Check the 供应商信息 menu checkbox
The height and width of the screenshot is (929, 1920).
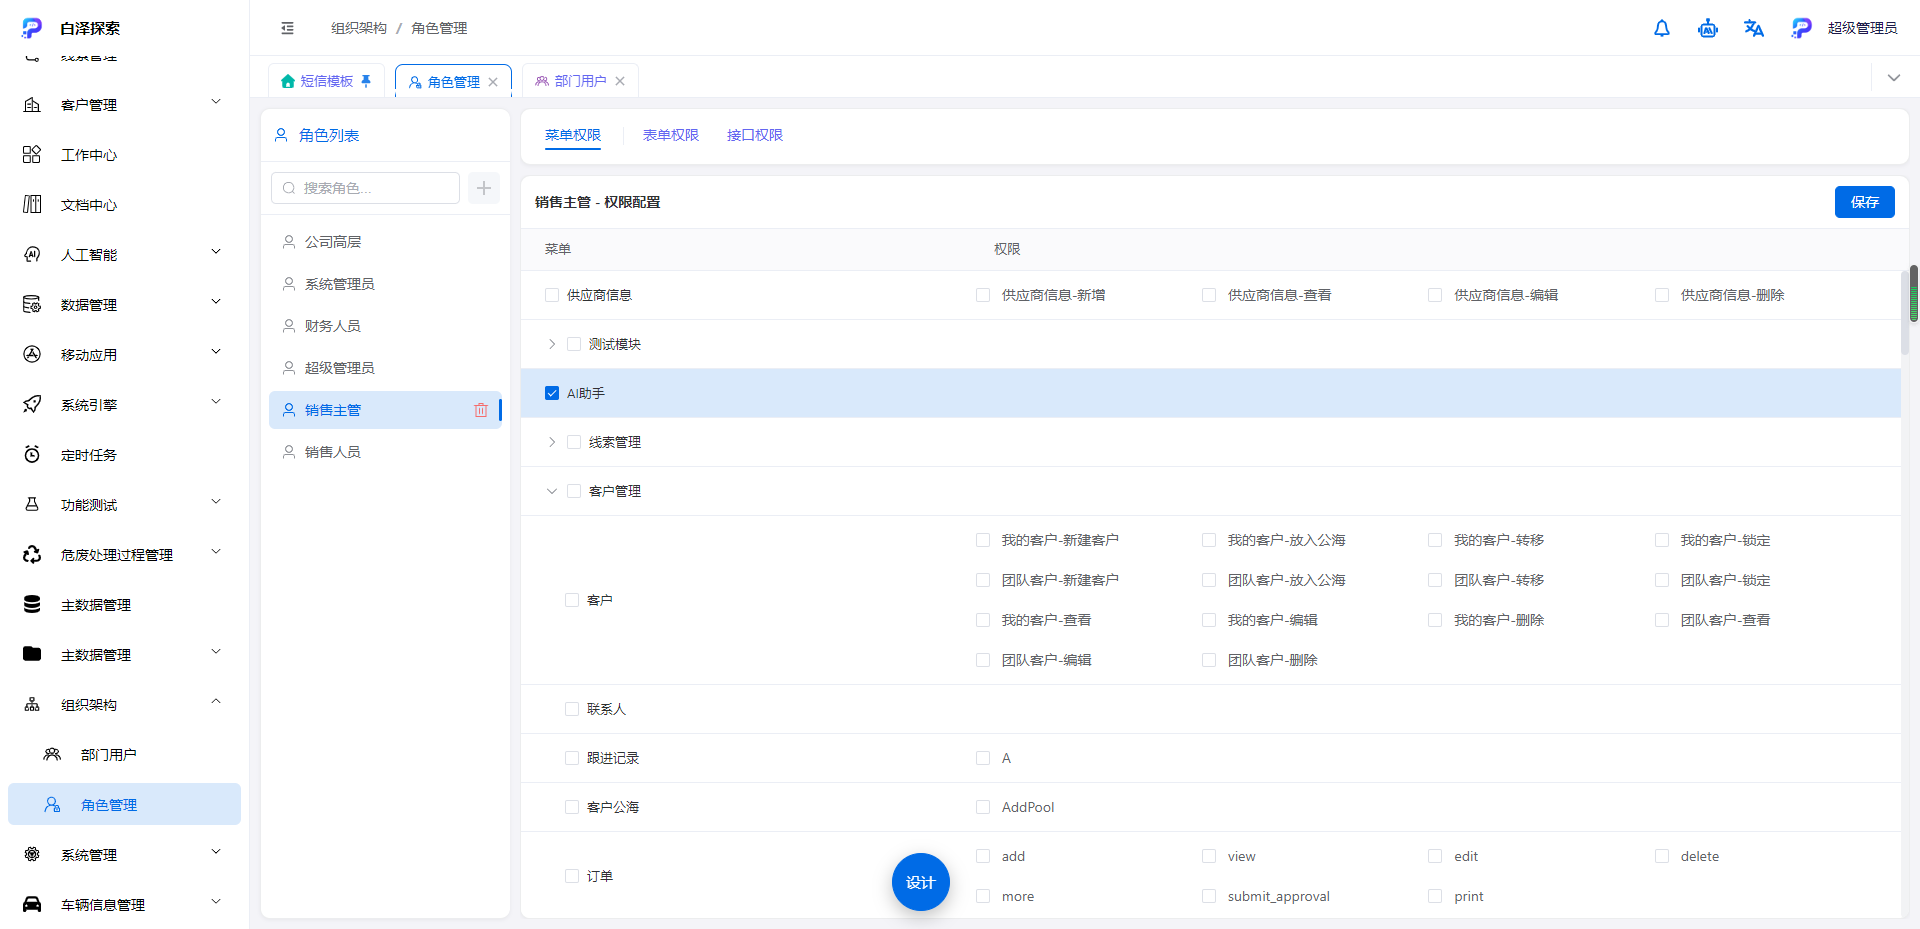[x=552, y=295]
